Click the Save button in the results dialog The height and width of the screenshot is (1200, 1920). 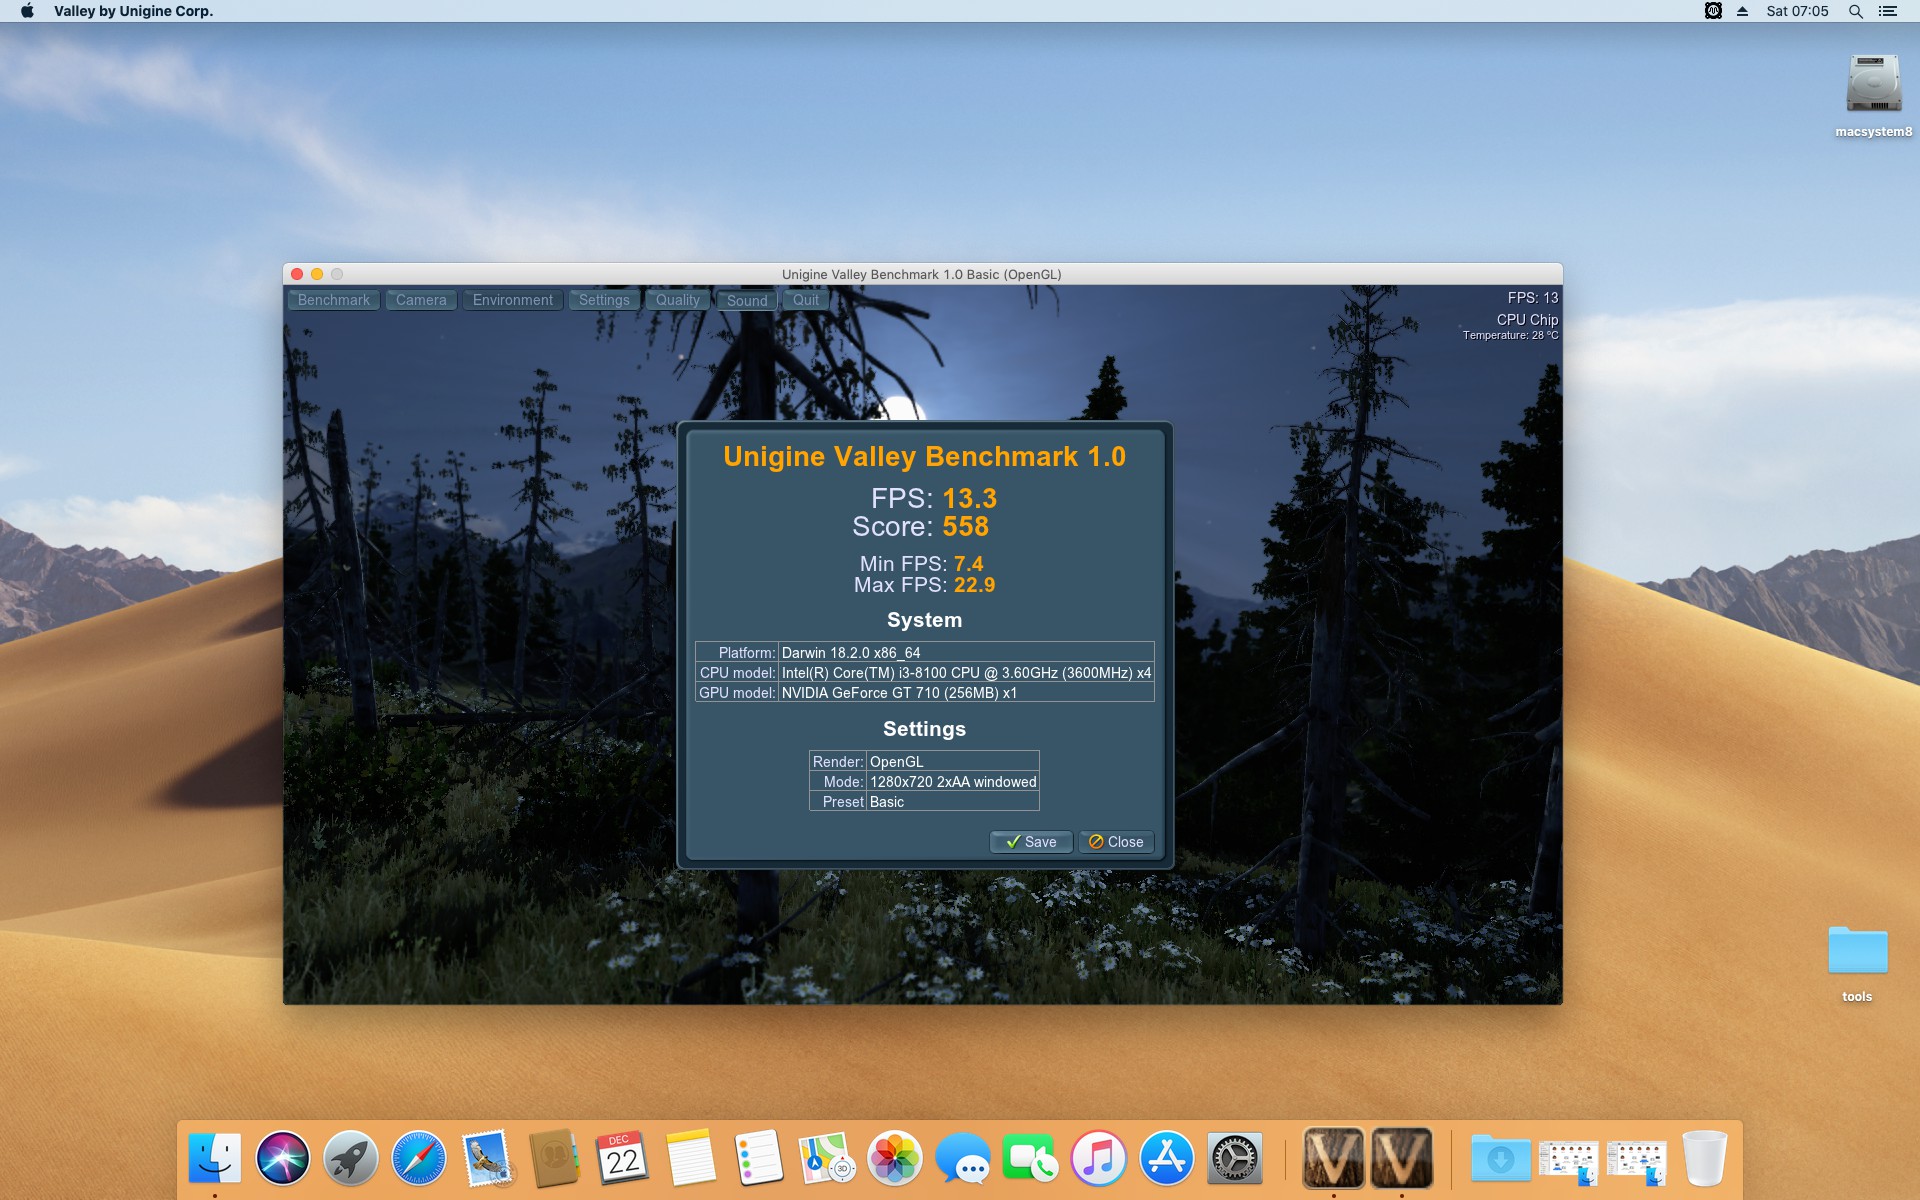tap(1030, 842)
